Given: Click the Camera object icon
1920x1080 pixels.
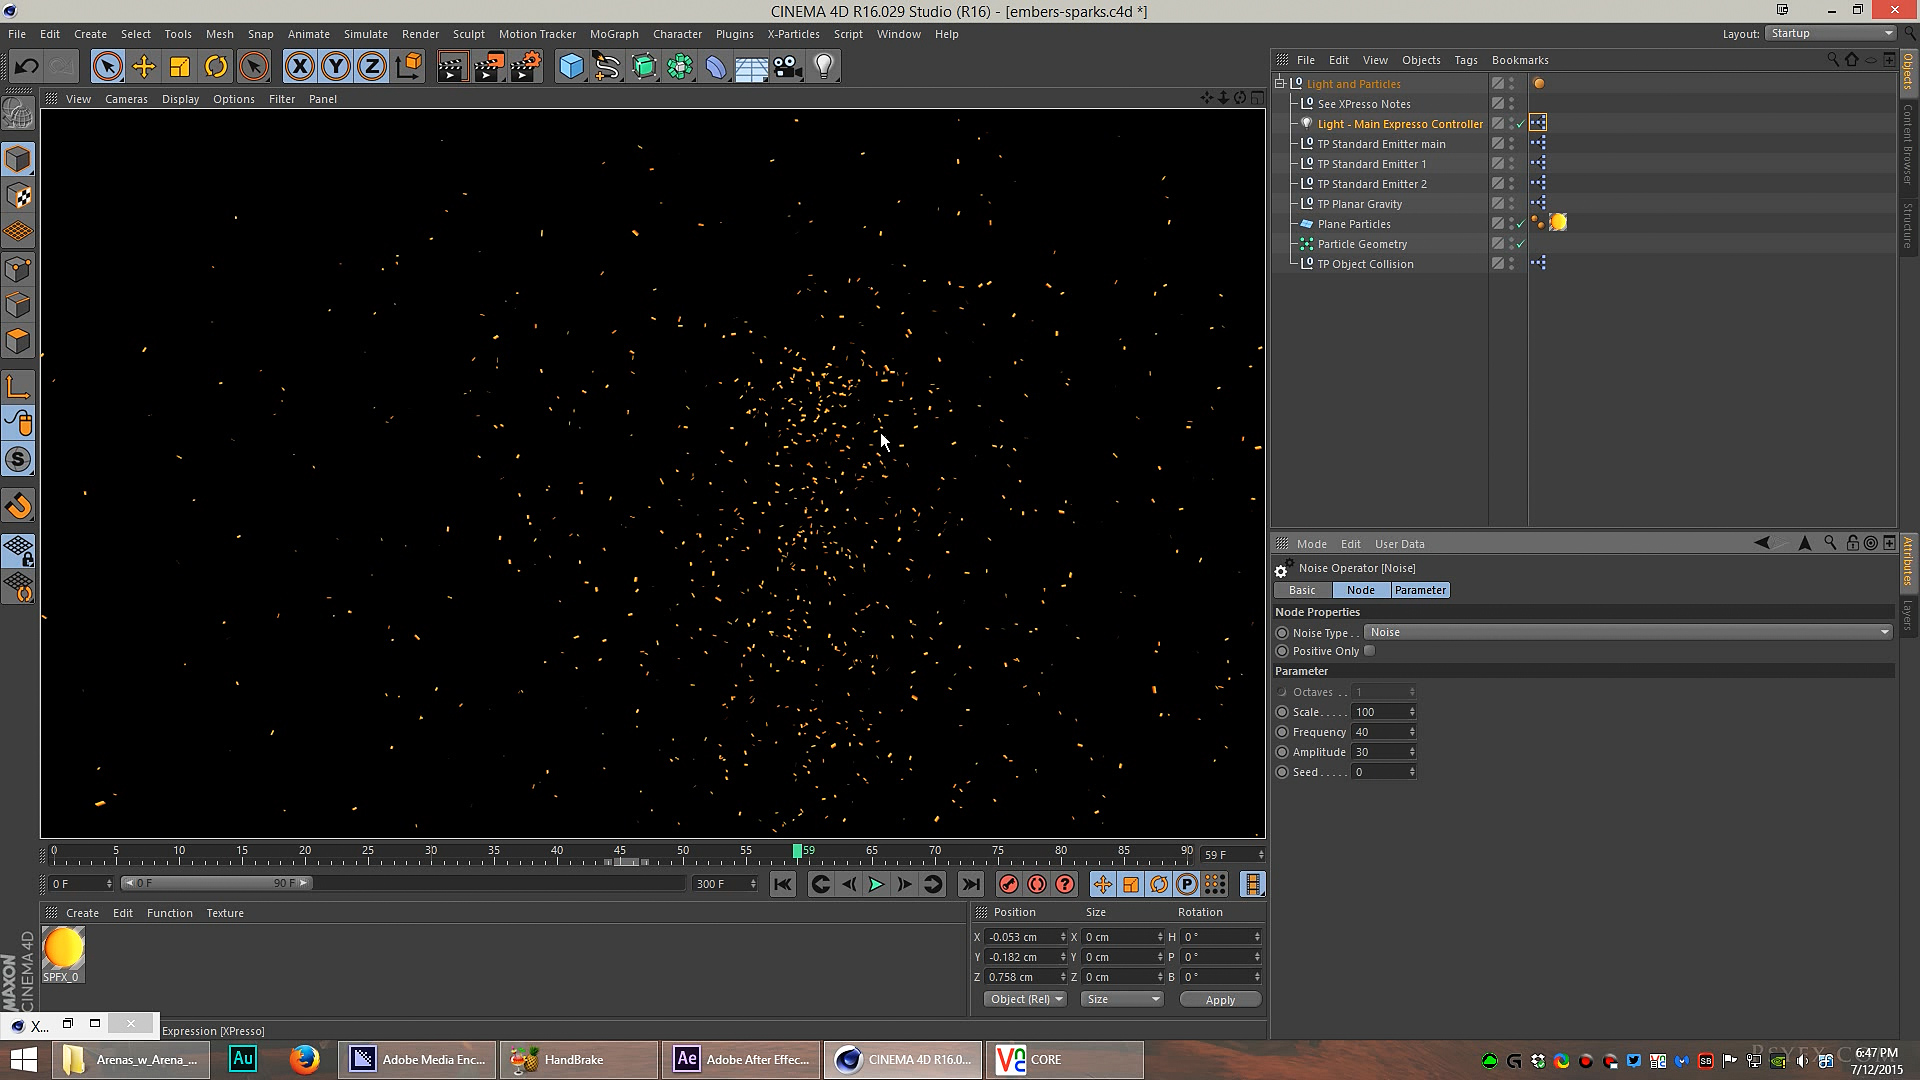Looking at the screenshot, I should (x=788, y=67).
